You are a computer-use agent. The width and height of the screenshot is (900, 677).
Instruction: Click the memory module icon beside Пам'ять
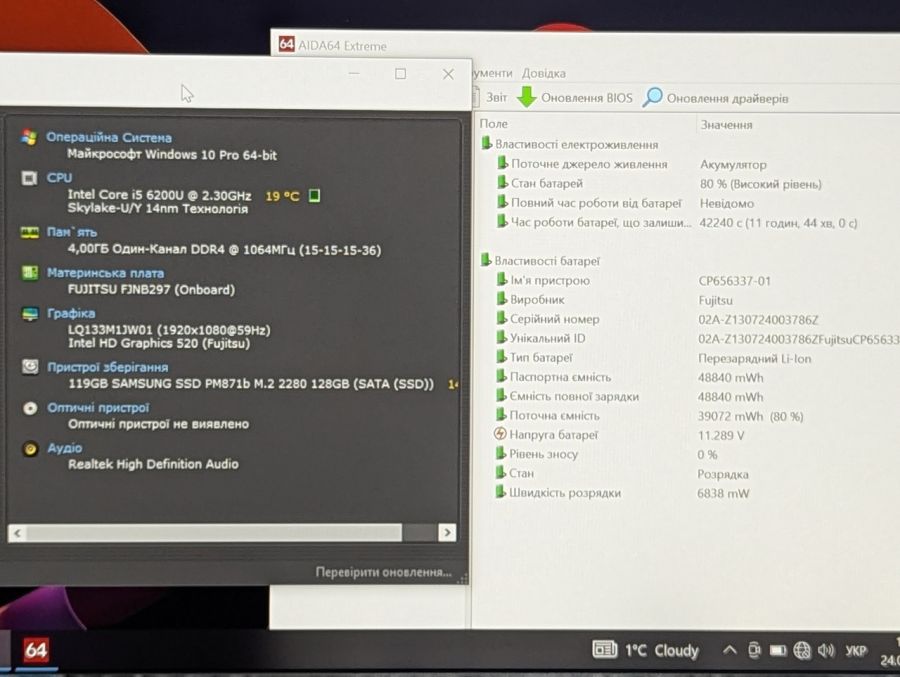pos(29,233)
